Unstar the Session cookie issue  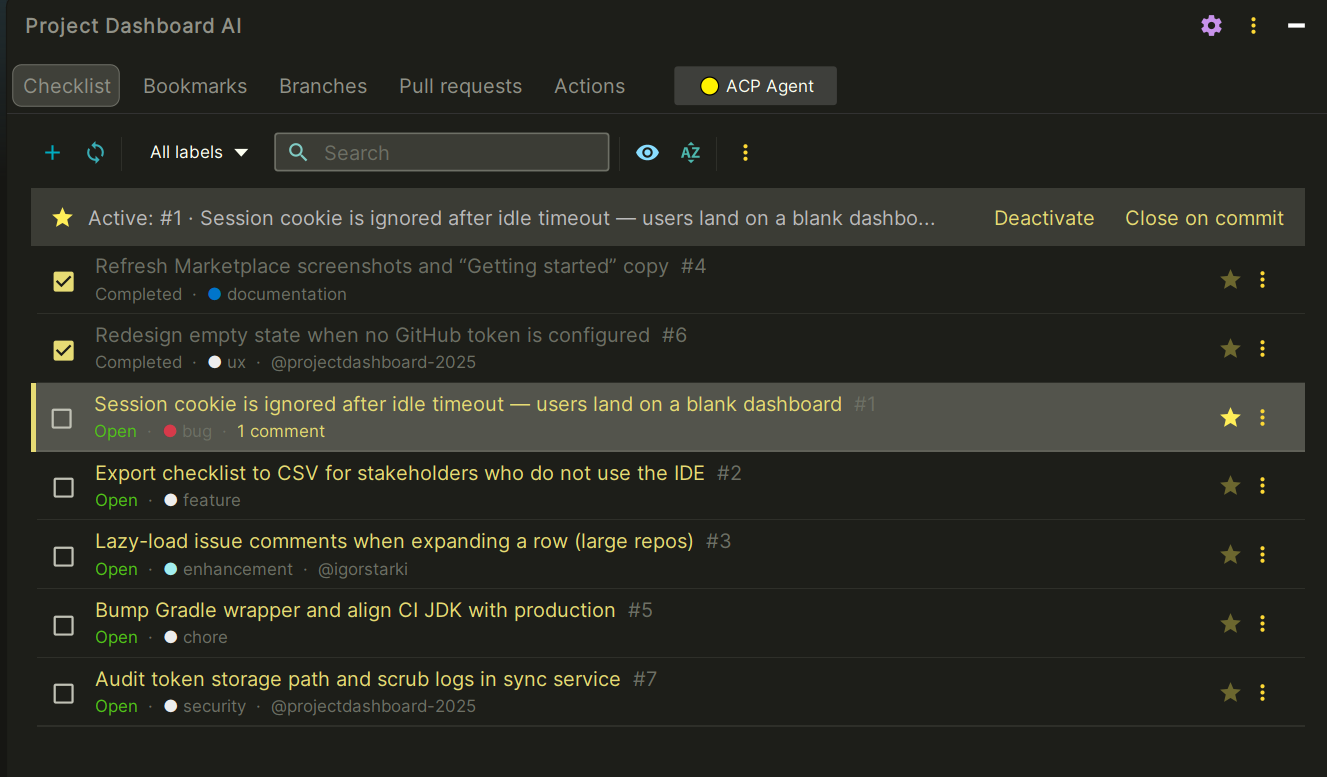pos(1230,418)
